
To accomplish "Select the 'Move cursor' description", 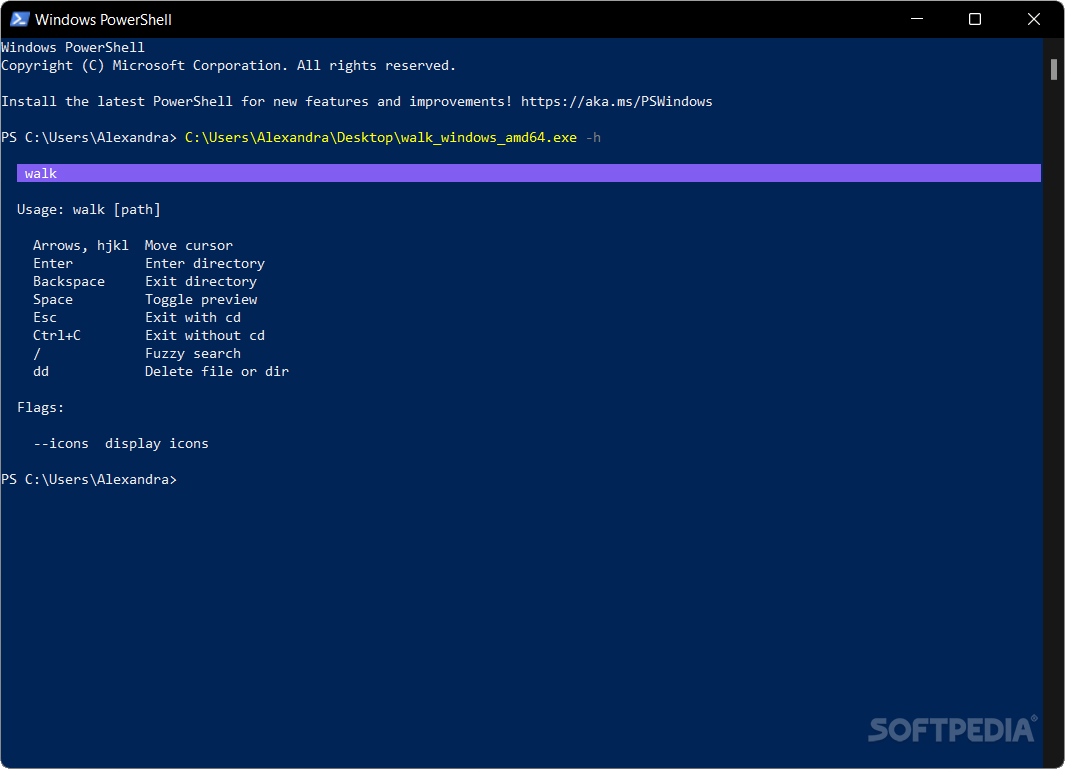I will (189, 245).
